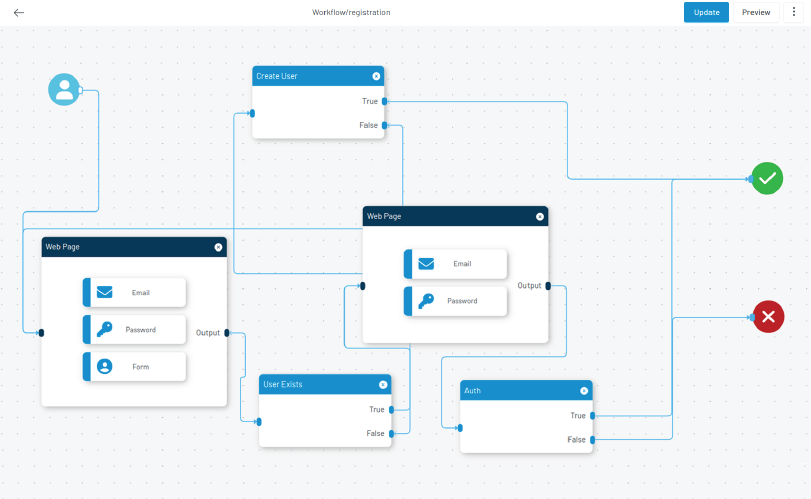
Task: Open the three-dot more options menu
Action: (x=793, y=12)
